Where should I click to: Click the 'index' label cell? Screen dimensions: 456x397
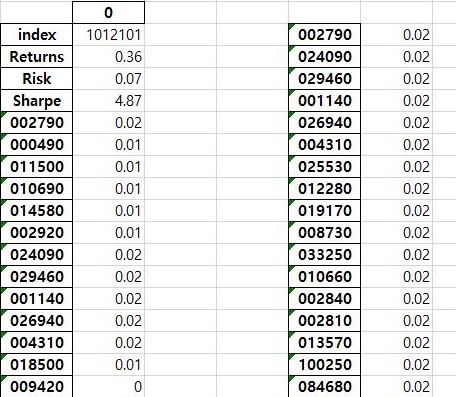pyautogui.click(x=36, y=34)
